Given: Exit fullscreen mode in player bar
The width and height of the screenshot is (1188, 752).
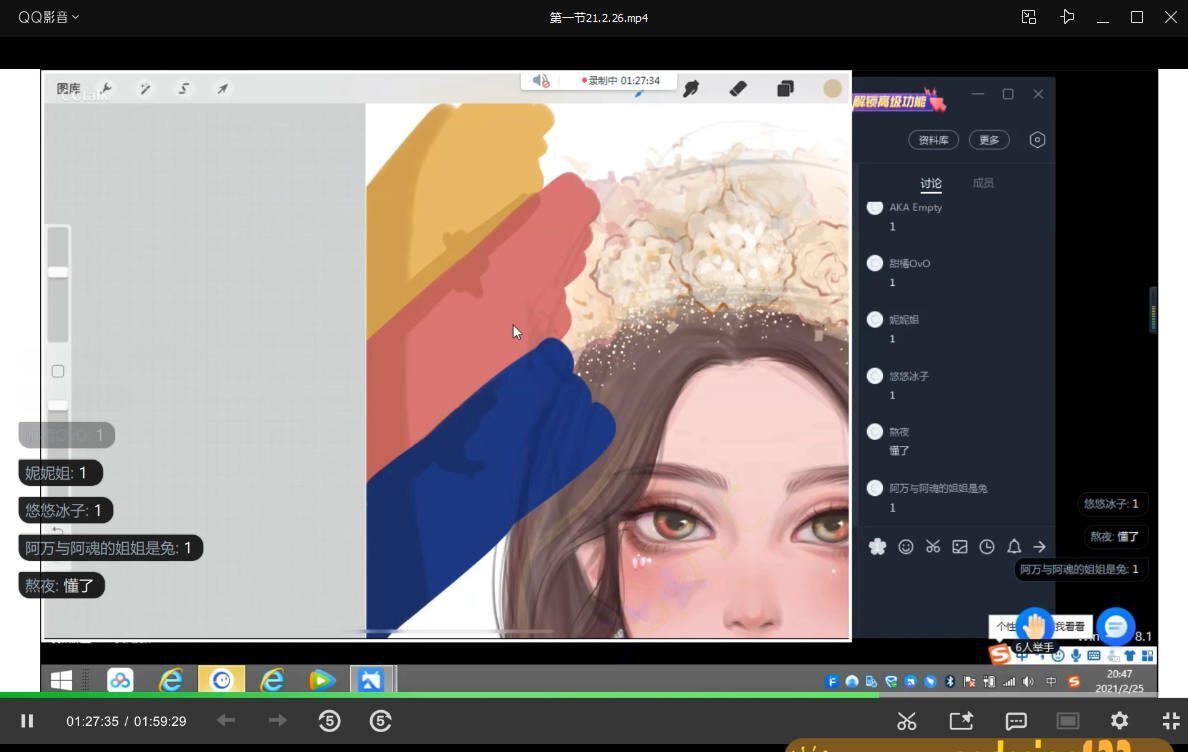Looking at the screenshot, I should tap(1170, 721).
